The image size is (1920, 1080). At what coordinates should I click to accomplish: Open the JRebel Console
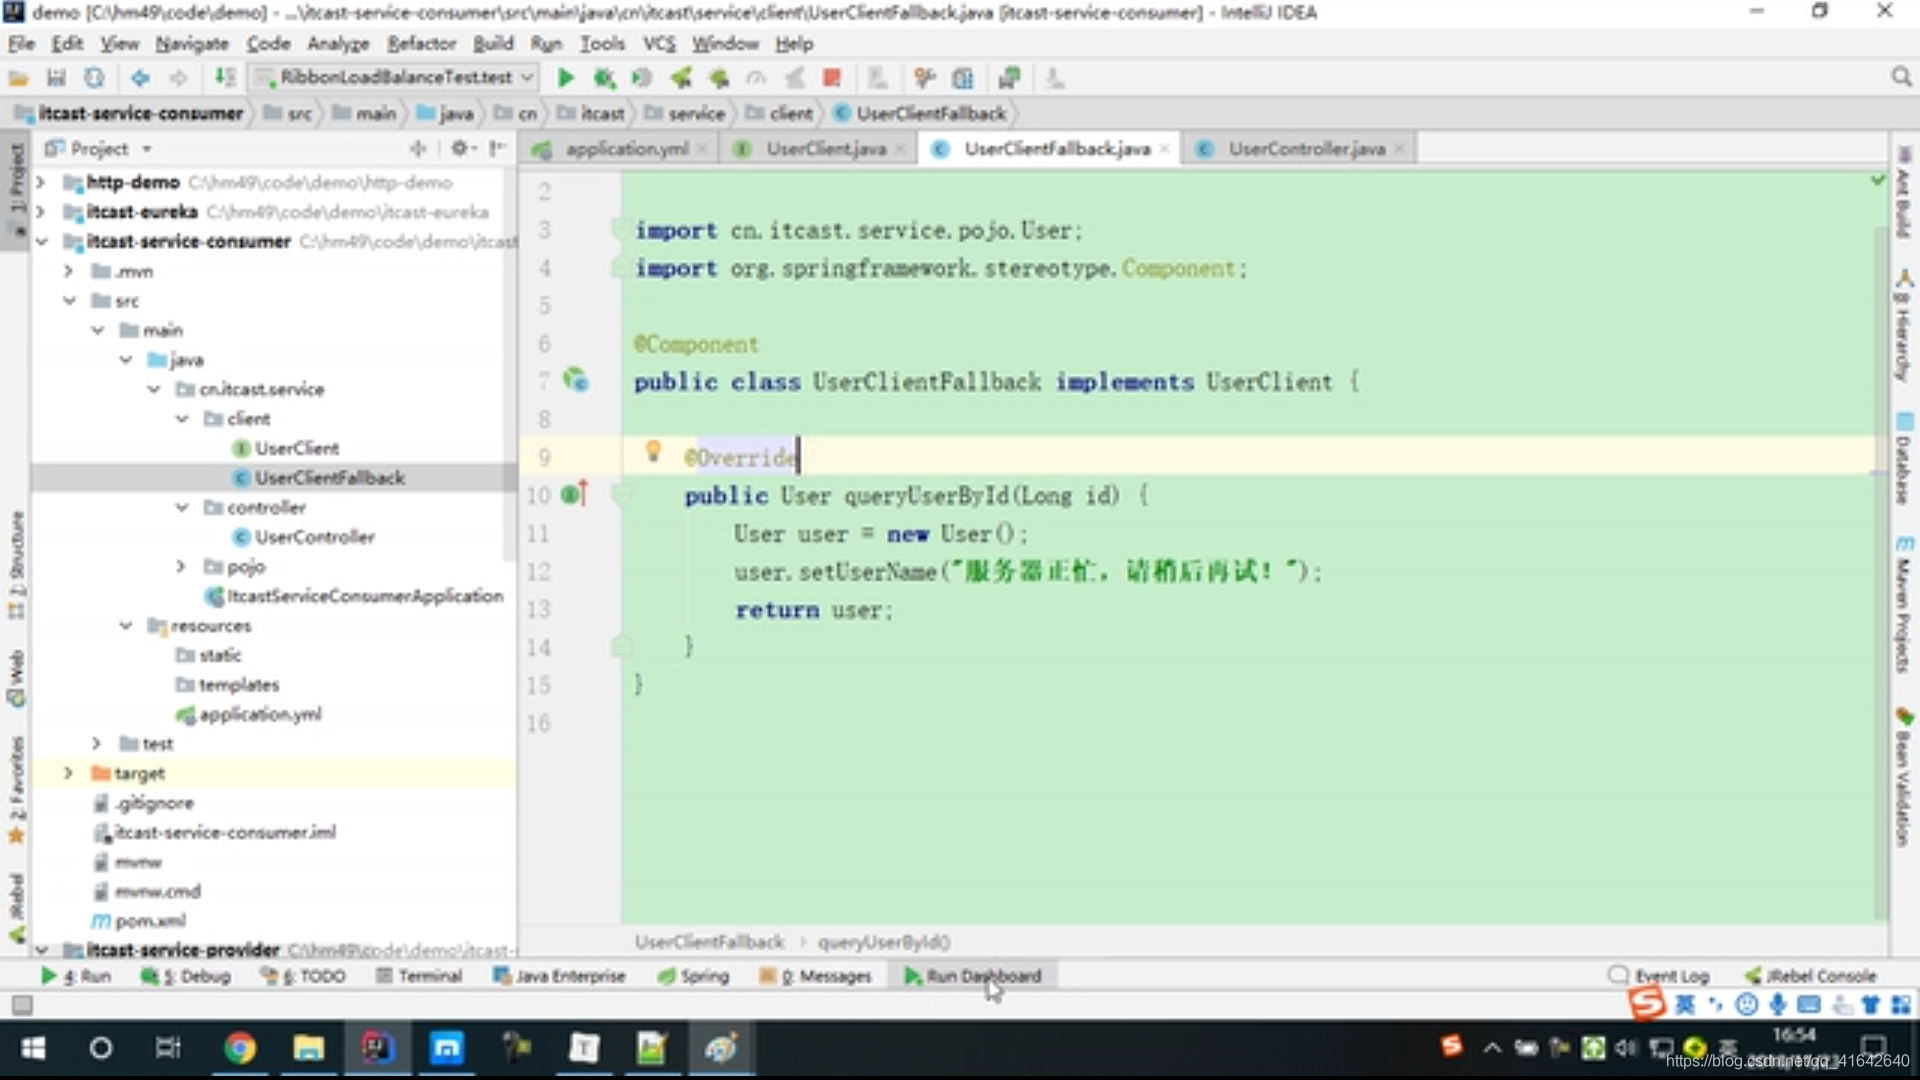pyautogui.click(x=1811, y=975)
